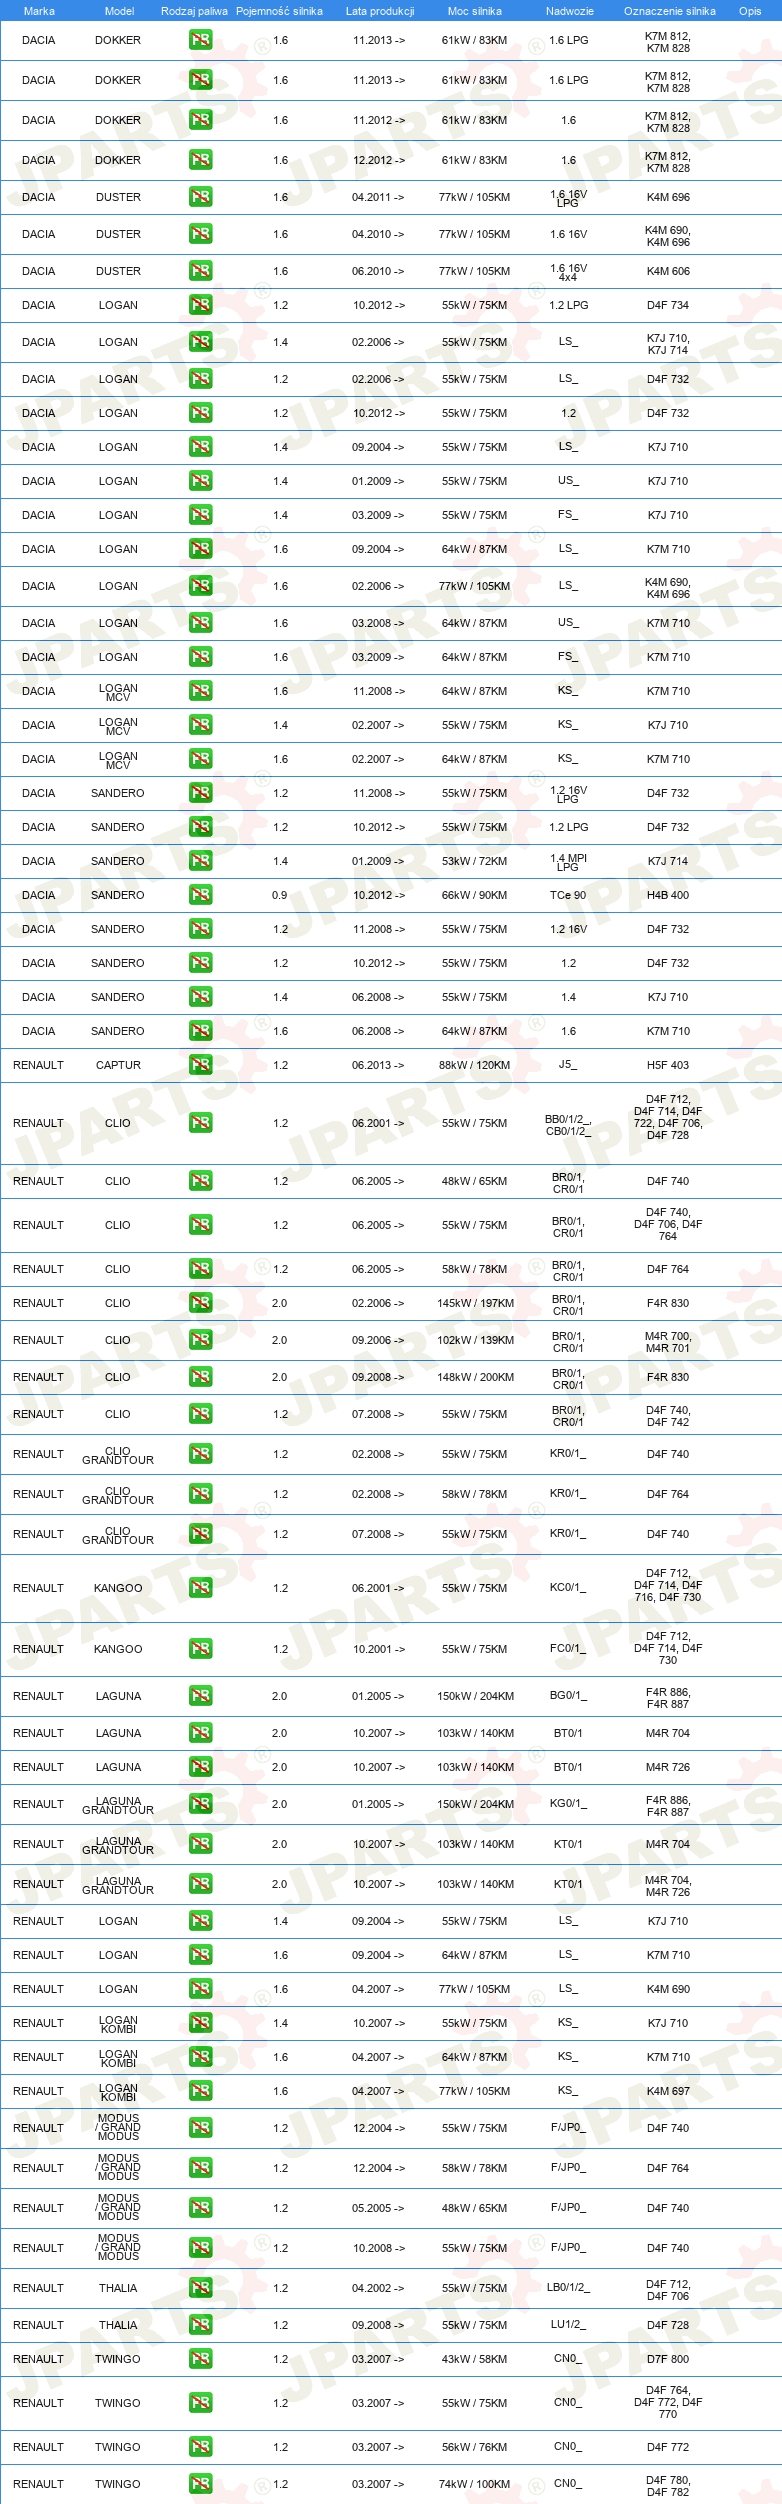Select the 0.9 engine capacity cell
The image size is (782, 2504).
(x=279, y=895)
